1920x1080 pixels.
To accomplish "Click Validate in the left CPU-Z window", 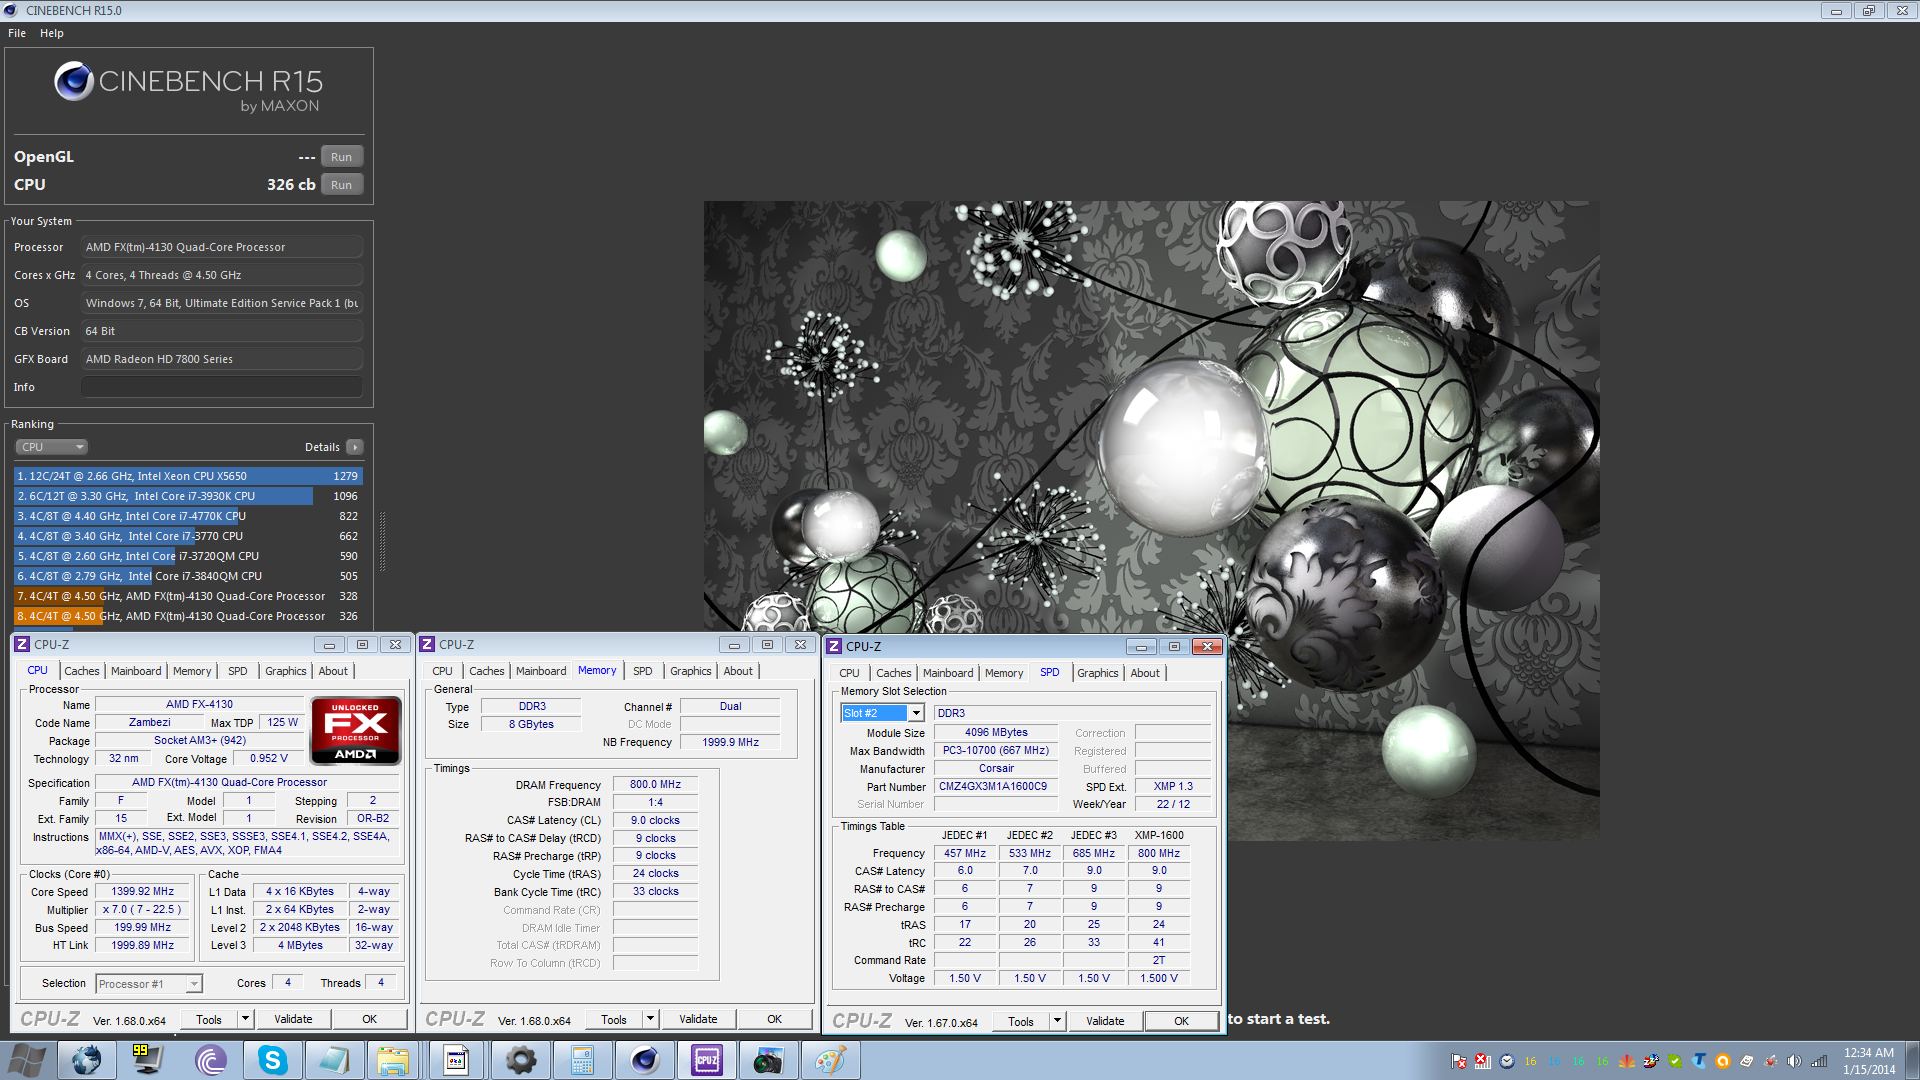I will click(293, 1019).
